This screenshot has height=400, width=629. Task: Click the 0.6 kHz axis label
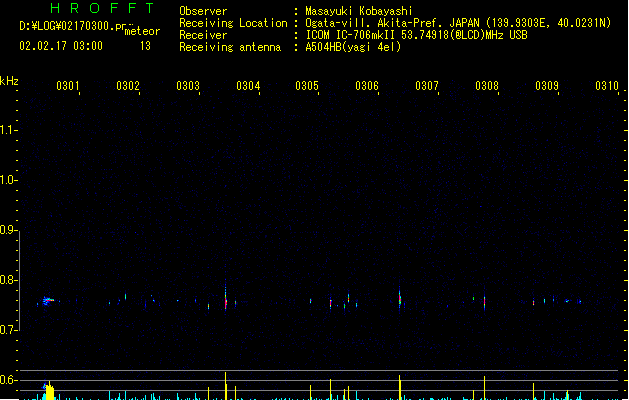tap(7, 380)
